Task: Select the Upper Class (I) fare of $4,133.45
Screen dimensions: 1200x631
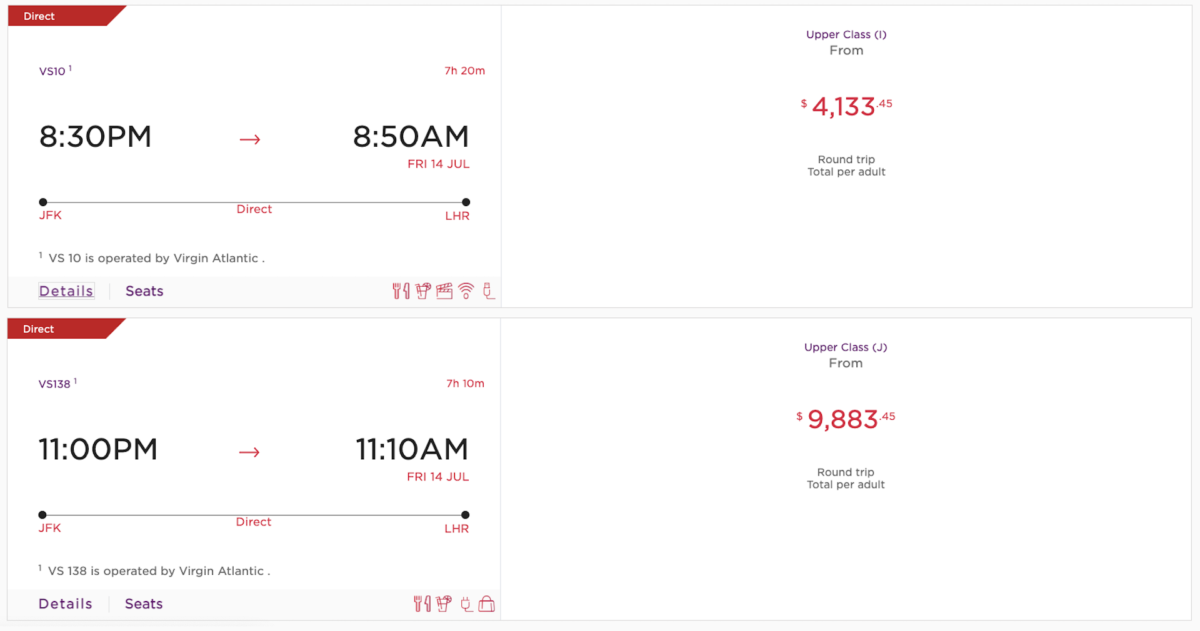Action: pyautogui.click(x=847, y=105)
